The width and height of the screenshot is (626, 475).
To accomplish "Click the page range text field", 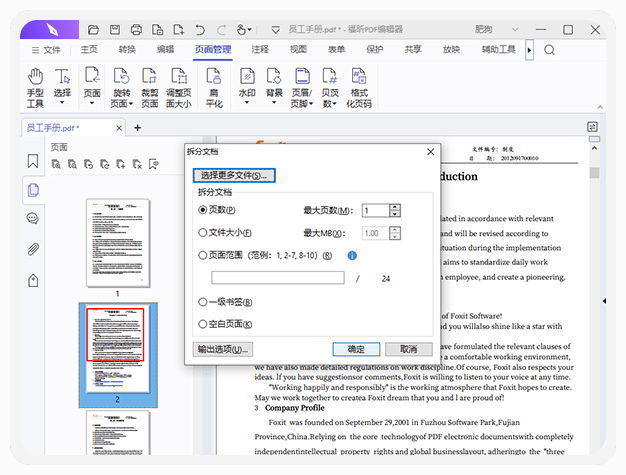I will click(x=278, y=278).
